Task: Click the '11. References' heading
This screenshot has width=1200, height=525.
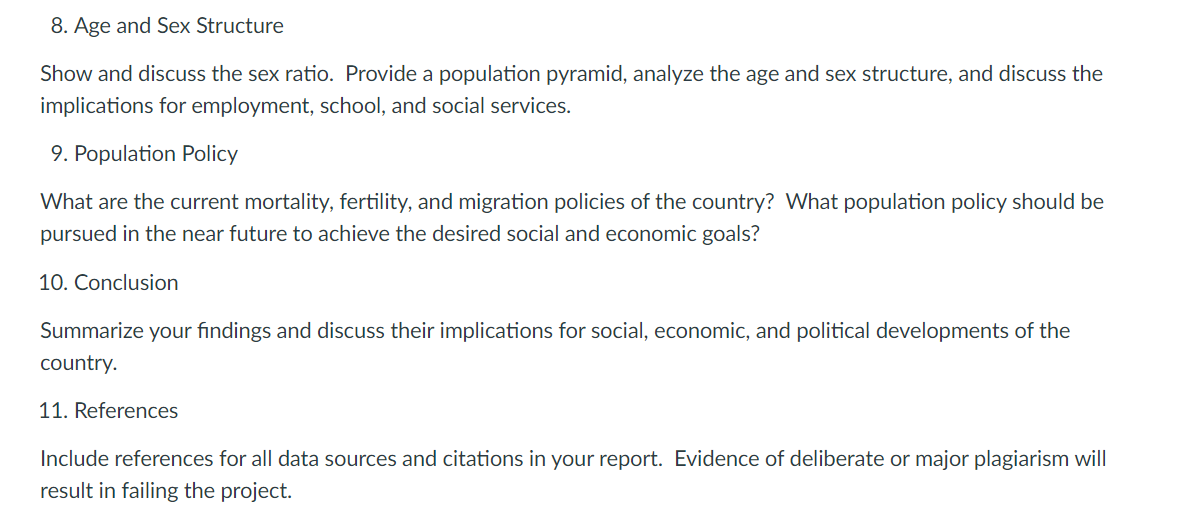Action: pyautogui.click(x=109, y=411)
